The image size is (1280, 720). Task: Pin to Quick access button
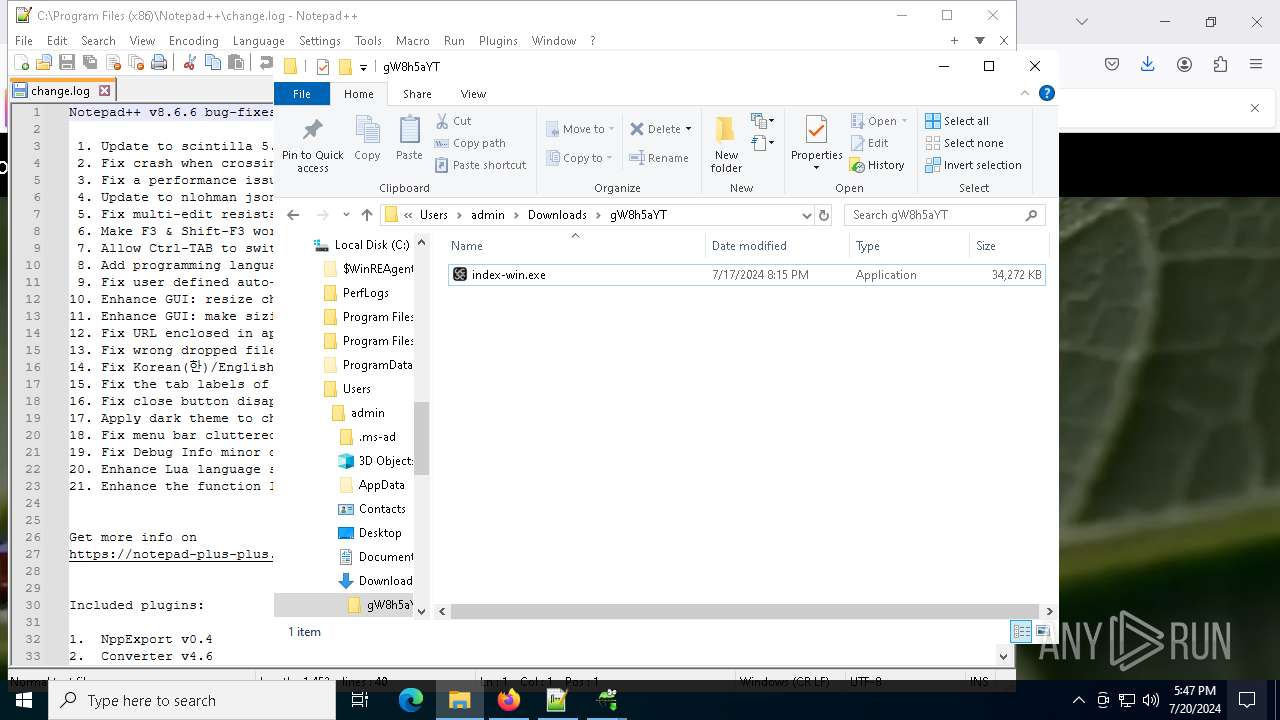click(x=312, y=146)
